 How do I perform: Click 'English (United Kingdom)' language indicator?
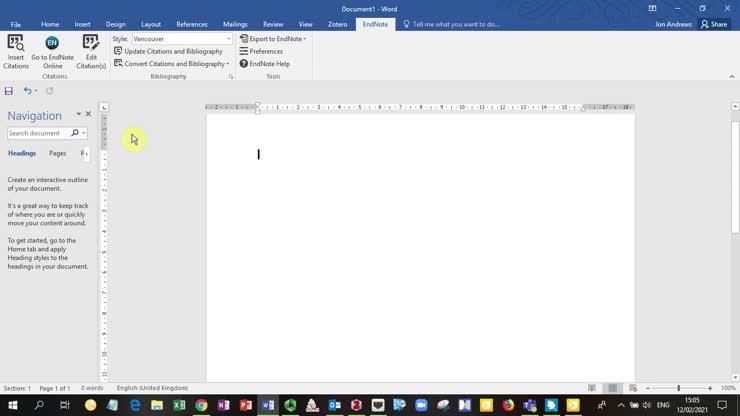[152, 388]
